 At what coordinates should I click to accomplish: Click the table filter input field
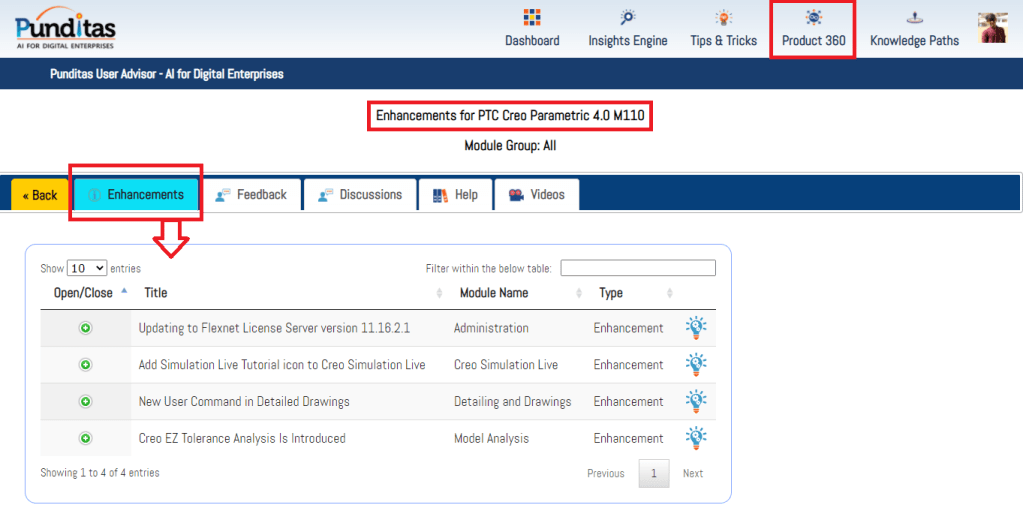(637, 268)
